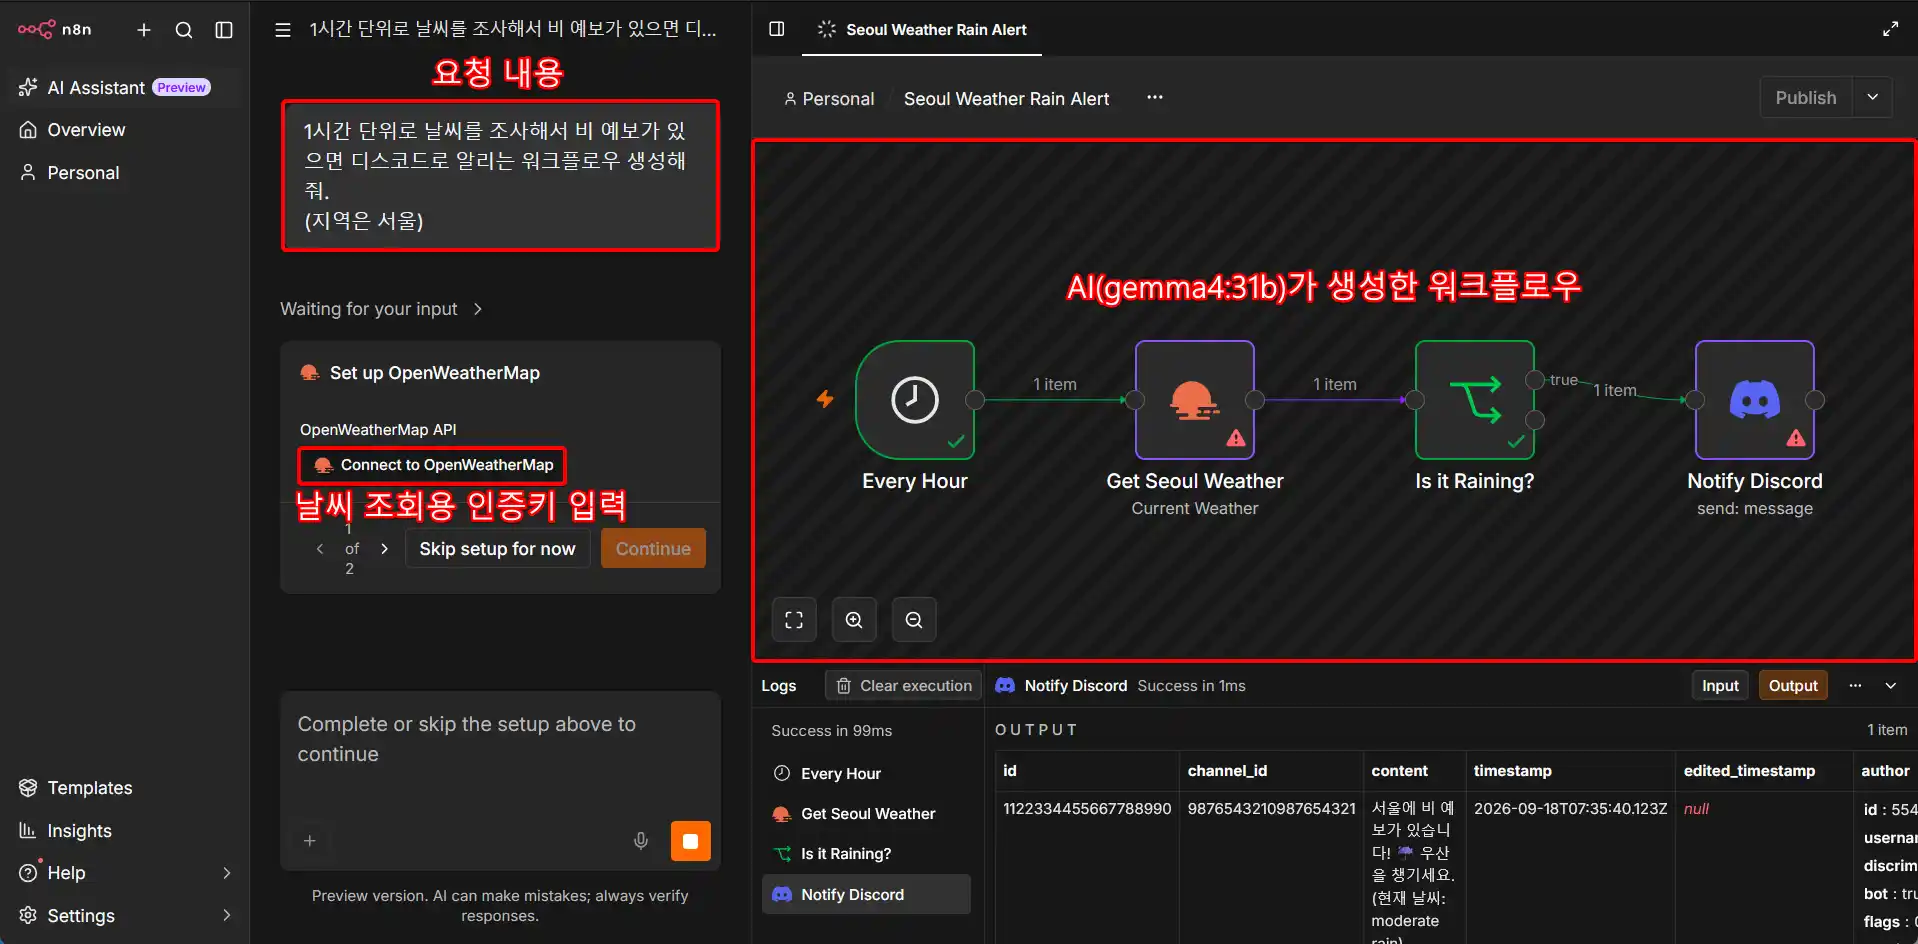Click the Logs panel title
1918x944 pixels.
point(779,686)
